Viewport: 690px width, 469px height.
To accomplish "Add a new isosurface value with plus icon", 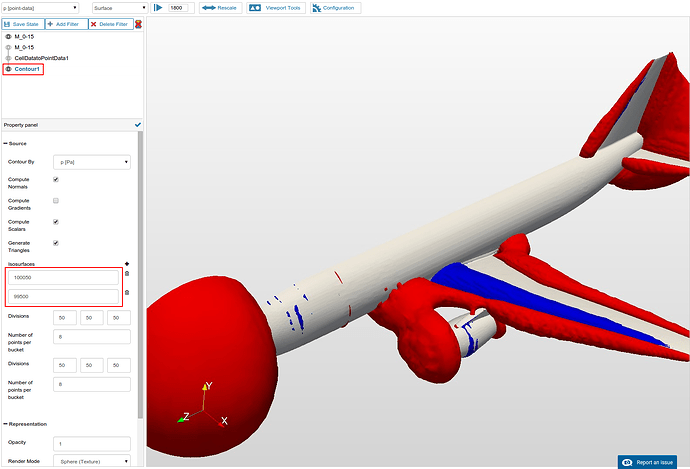I will (x=127, y=264).
